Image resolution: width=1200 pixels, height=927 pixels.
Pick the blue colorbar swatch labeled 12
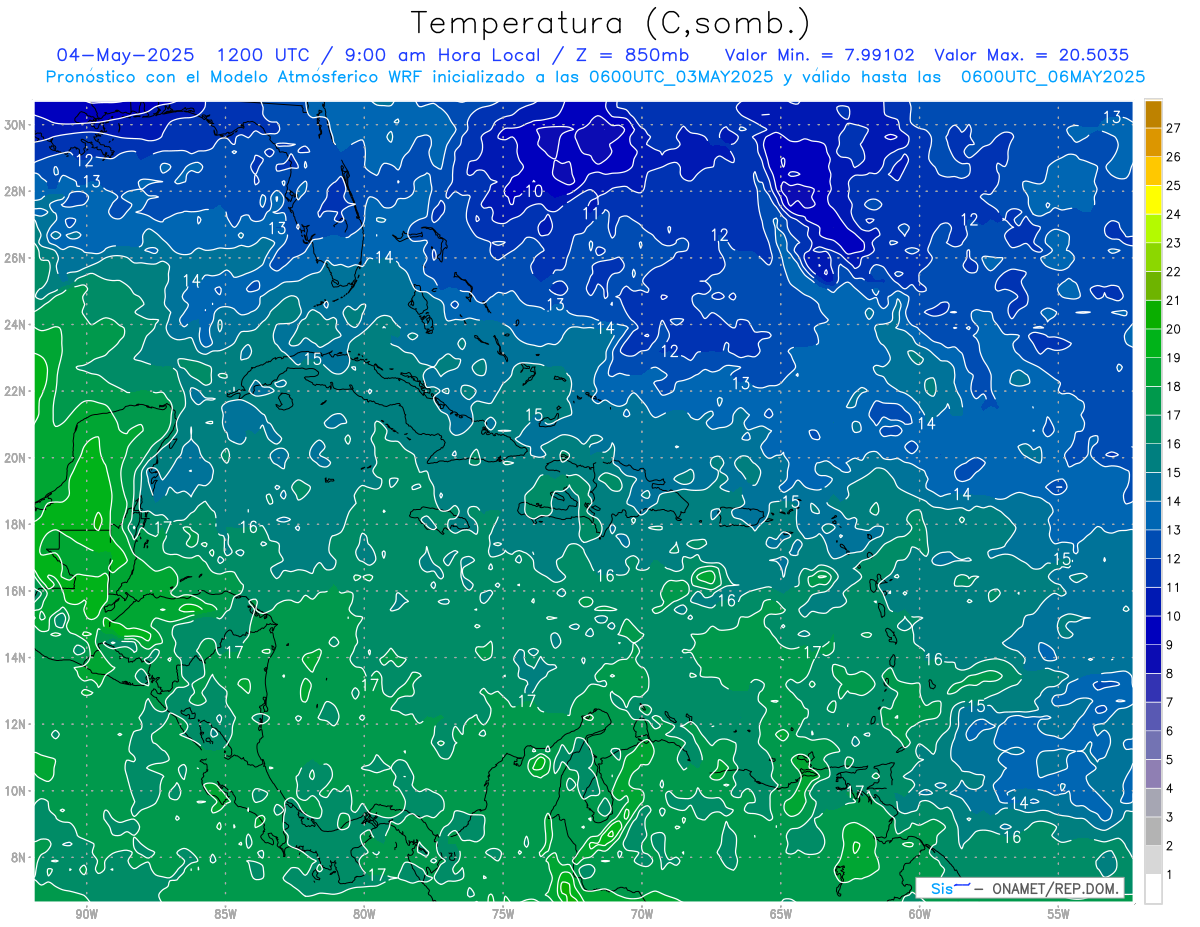point(1153,545)
